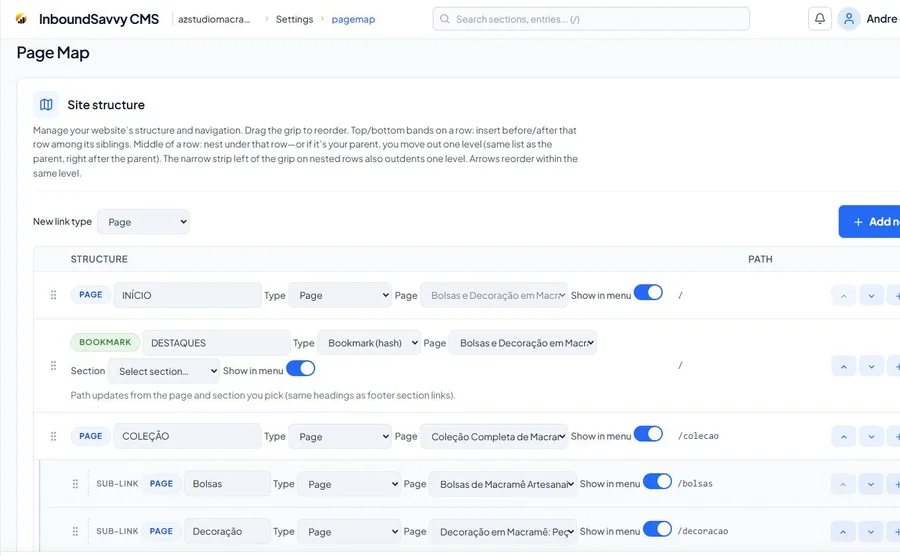Move Decoração row up with arrow

tap(843, 532)
